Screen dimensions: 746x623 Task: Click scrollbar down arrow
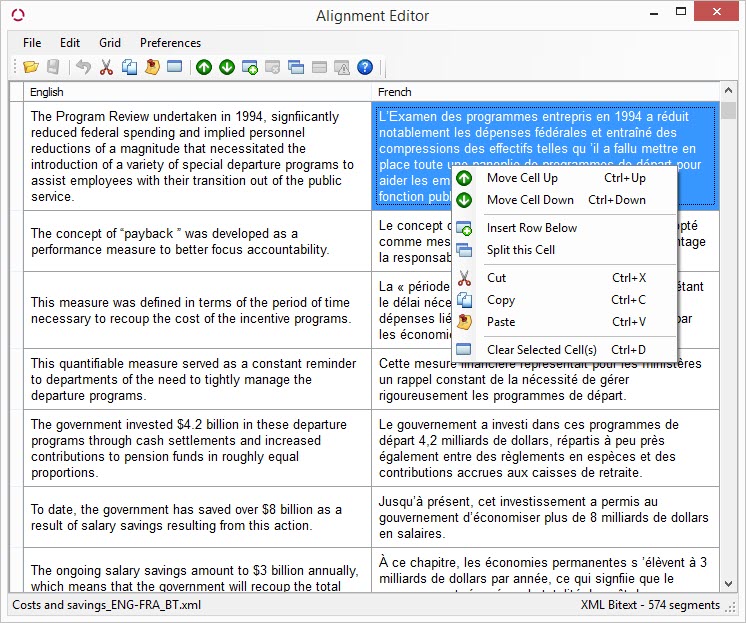click(728, 583)
